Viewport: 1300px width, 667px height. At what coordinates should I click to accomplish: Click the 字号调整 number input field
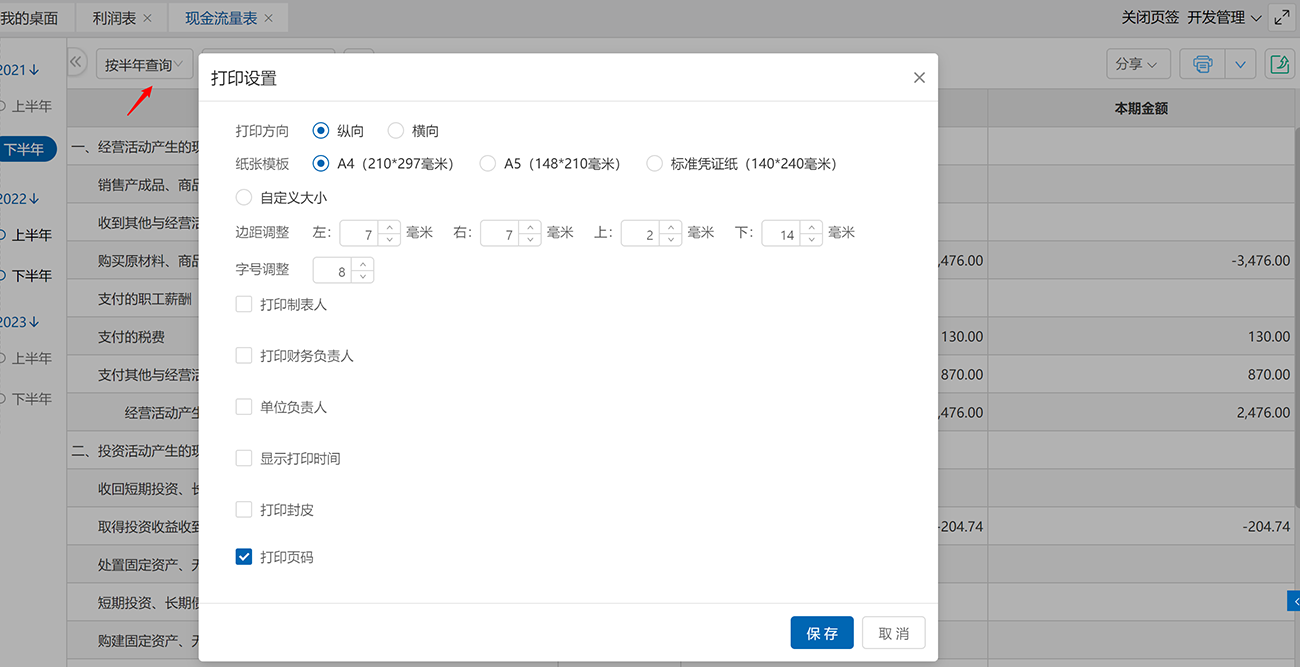333,271
